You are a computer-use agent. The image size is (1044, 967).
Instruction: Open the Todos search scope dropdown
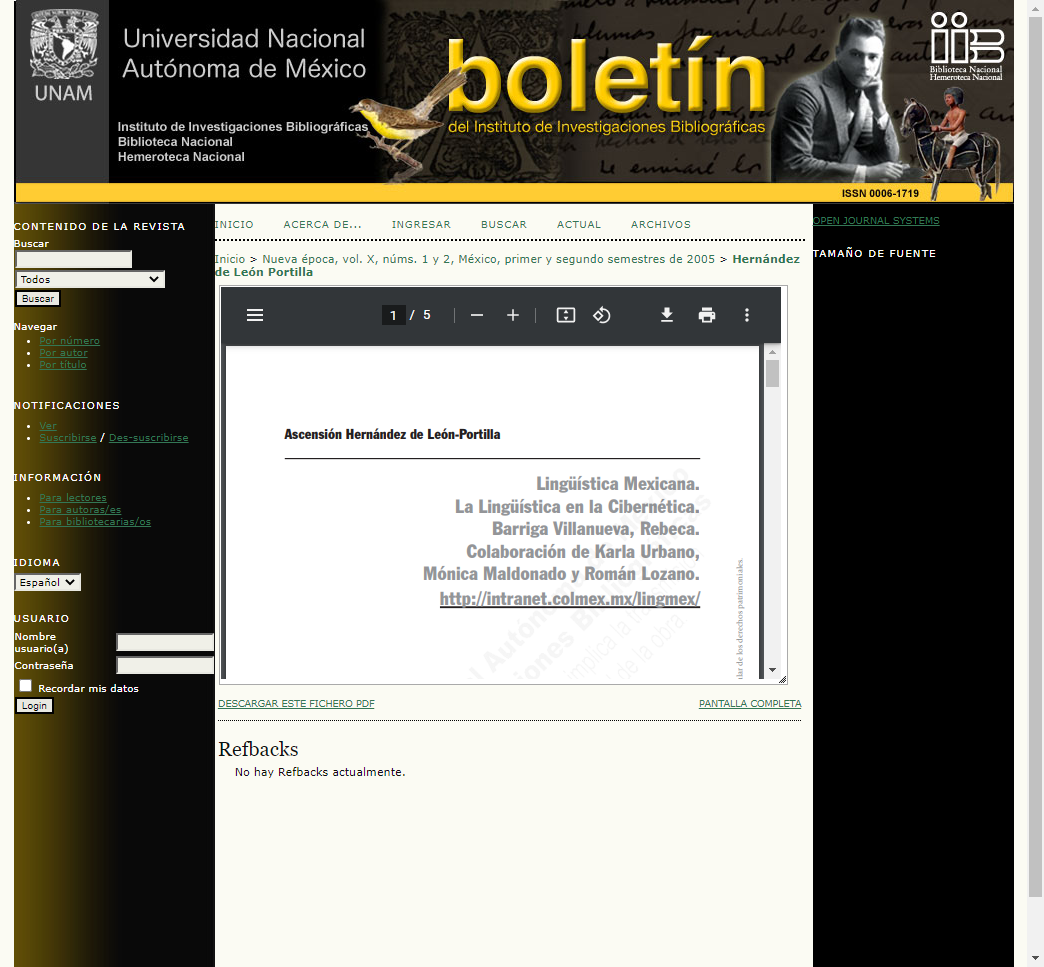pyautogui.click(x=90, y=279)
